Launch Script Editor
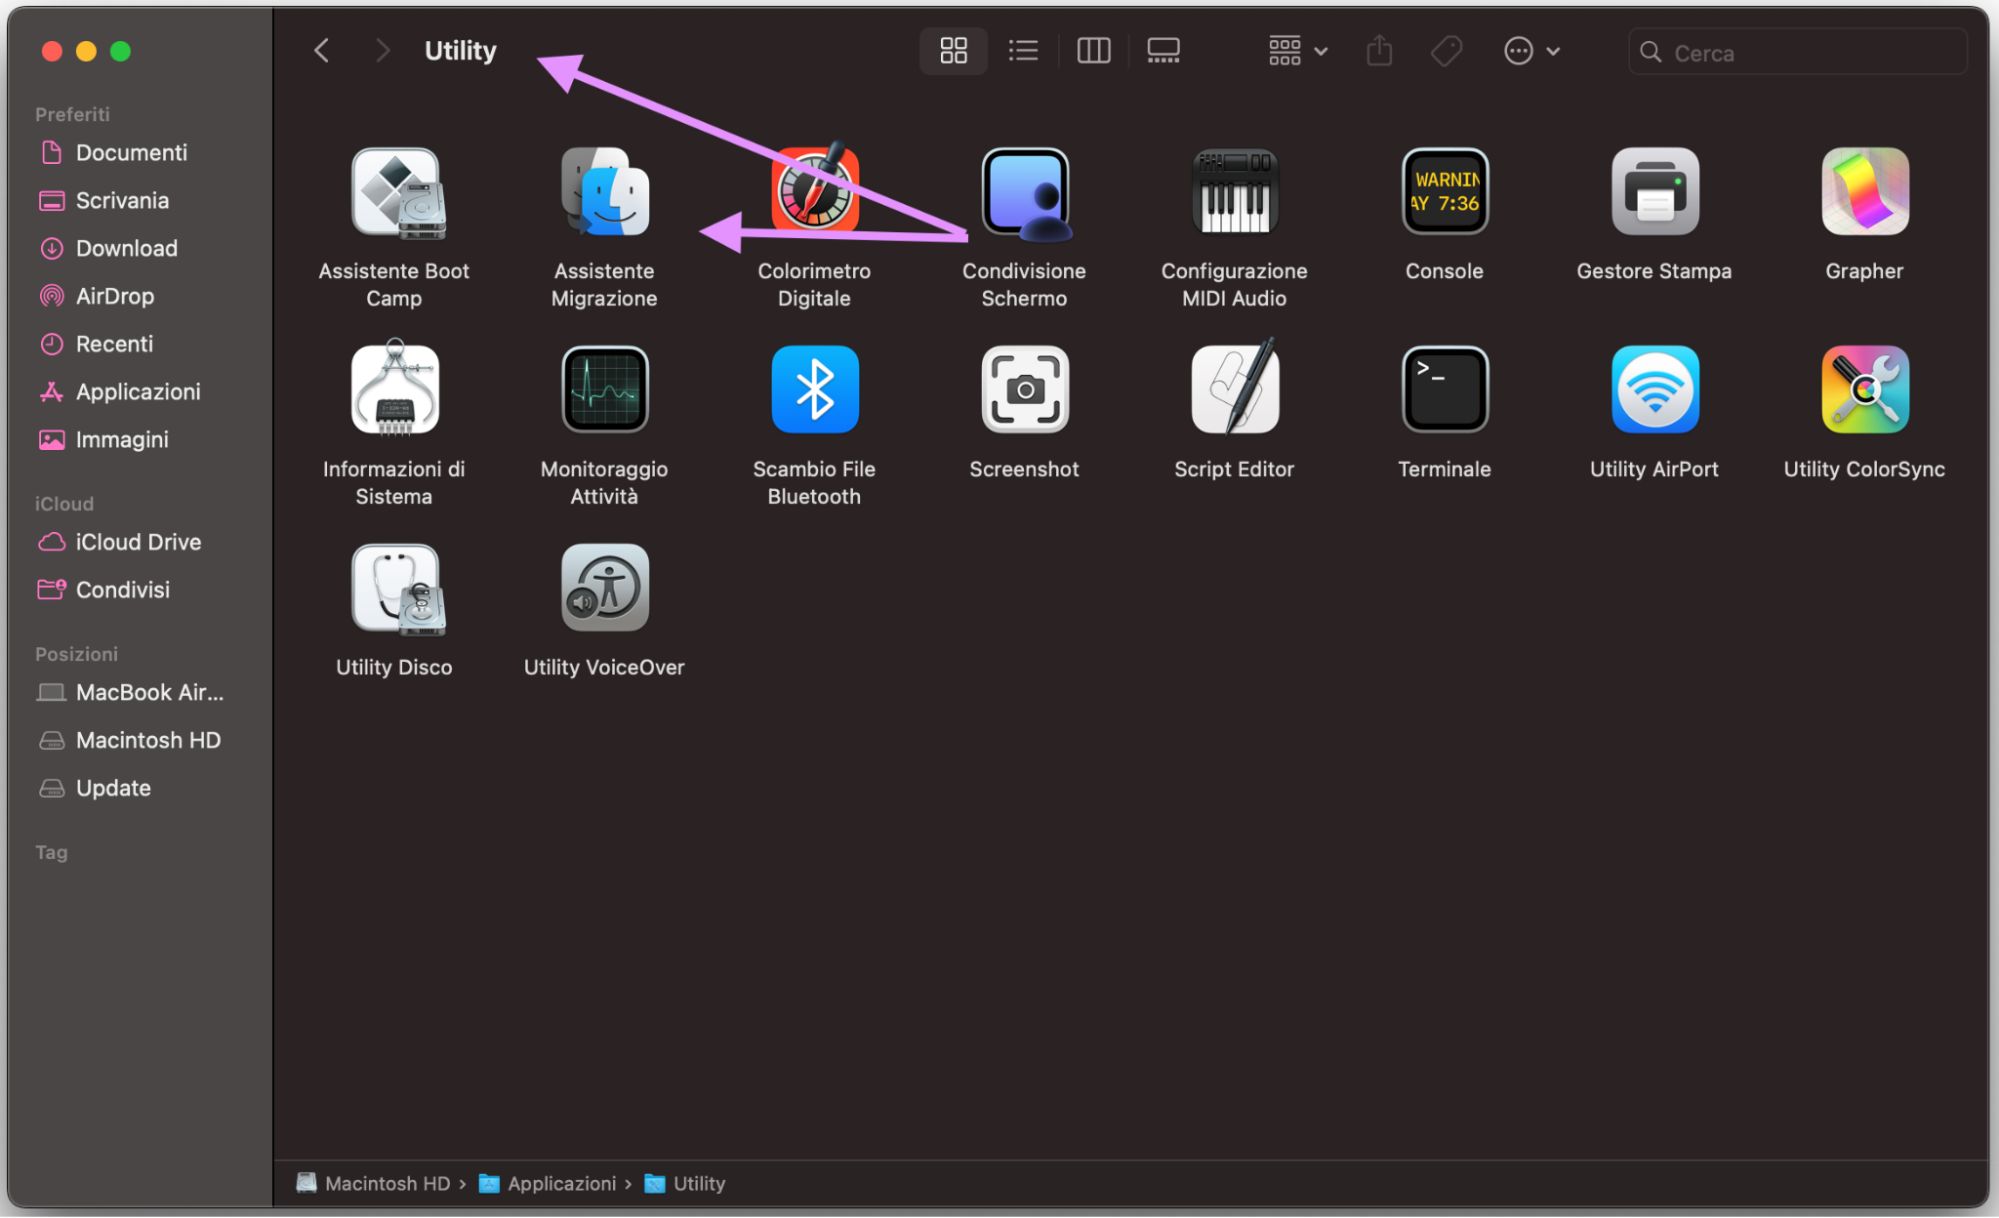Image resolution: width=1999 pixels, height=1218 pixels. coord(1234,389)
